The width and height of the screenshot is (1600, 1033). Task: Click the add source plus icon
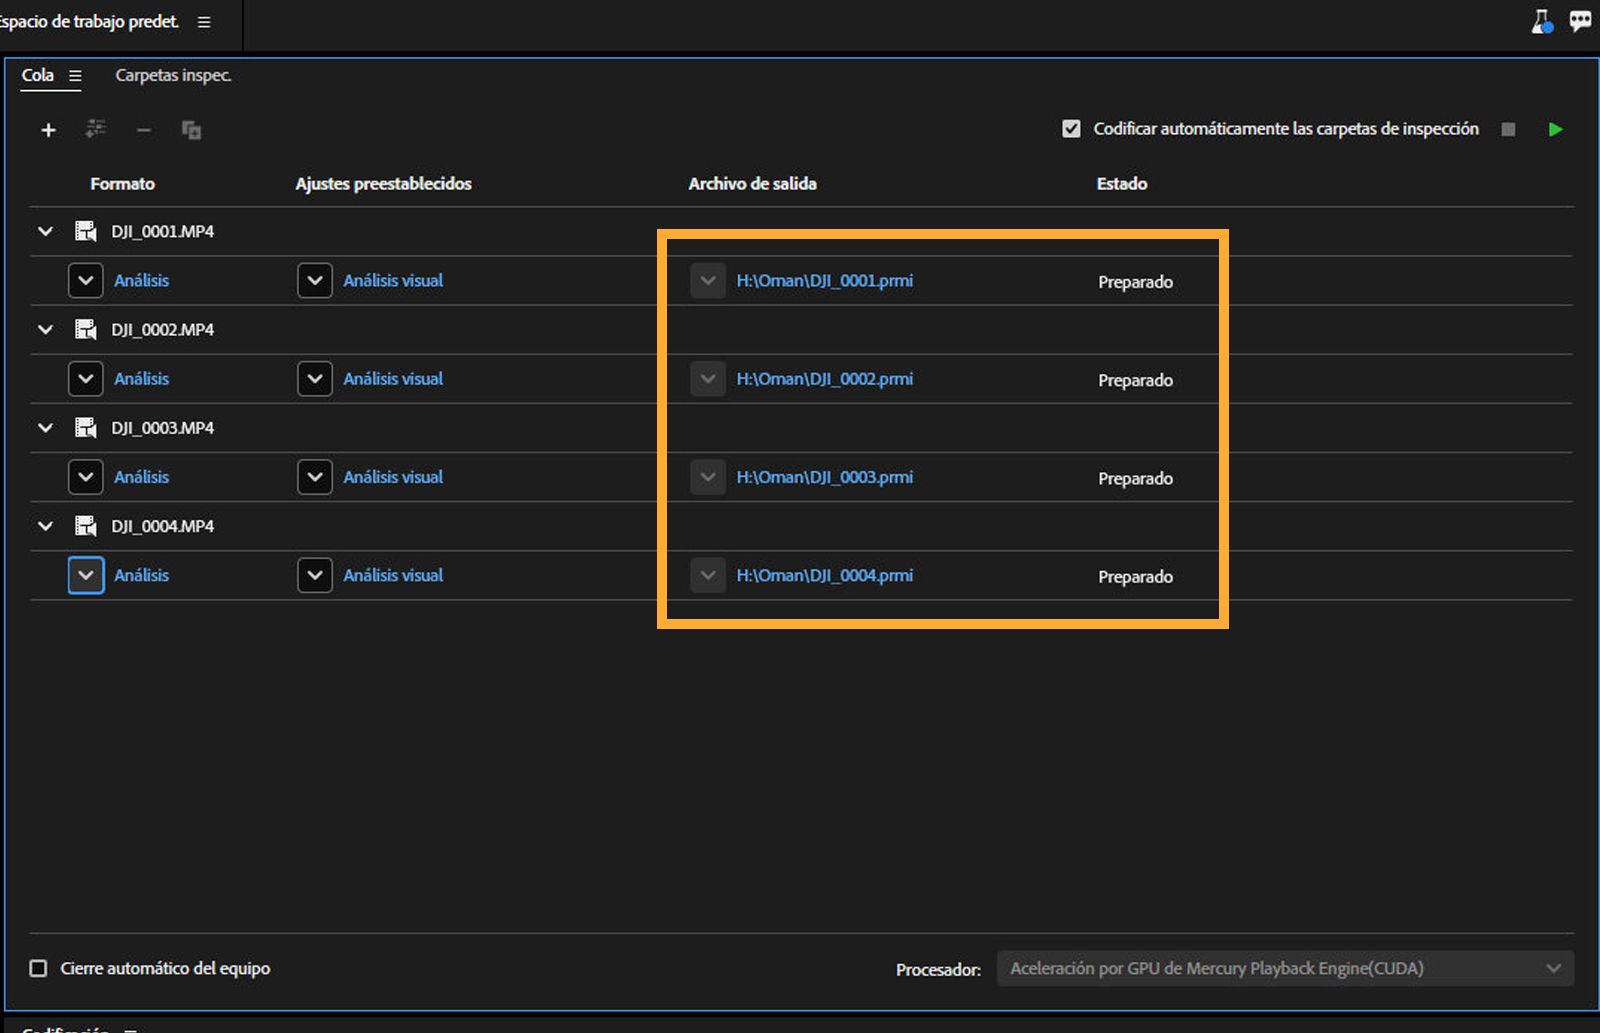point(48,130)
